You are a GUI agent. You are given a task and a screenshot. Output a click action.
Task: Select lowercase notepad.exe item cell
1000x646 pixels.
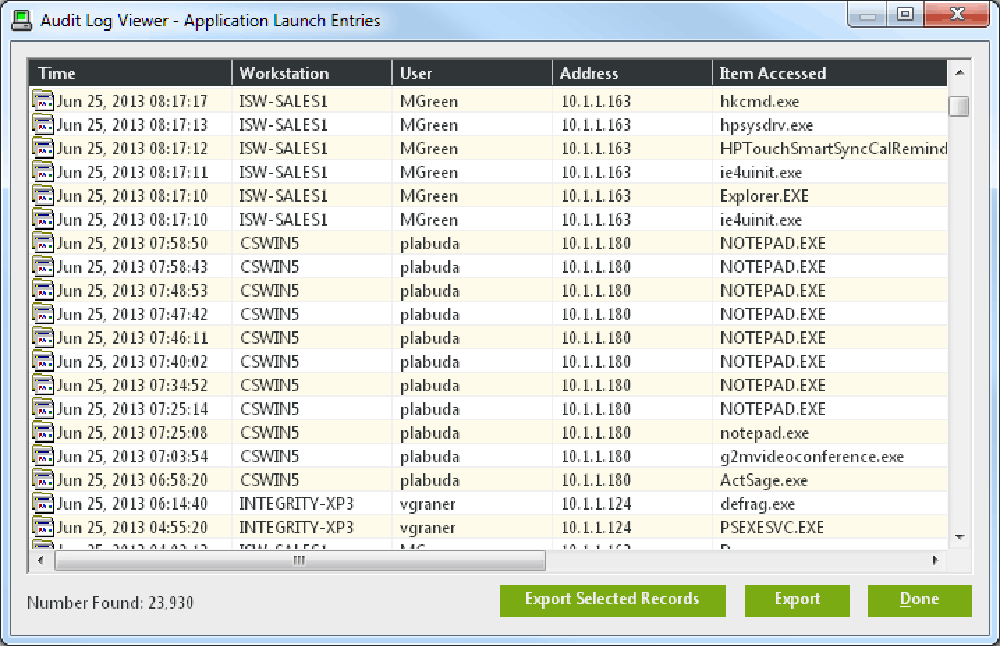[x=764, y=433]
